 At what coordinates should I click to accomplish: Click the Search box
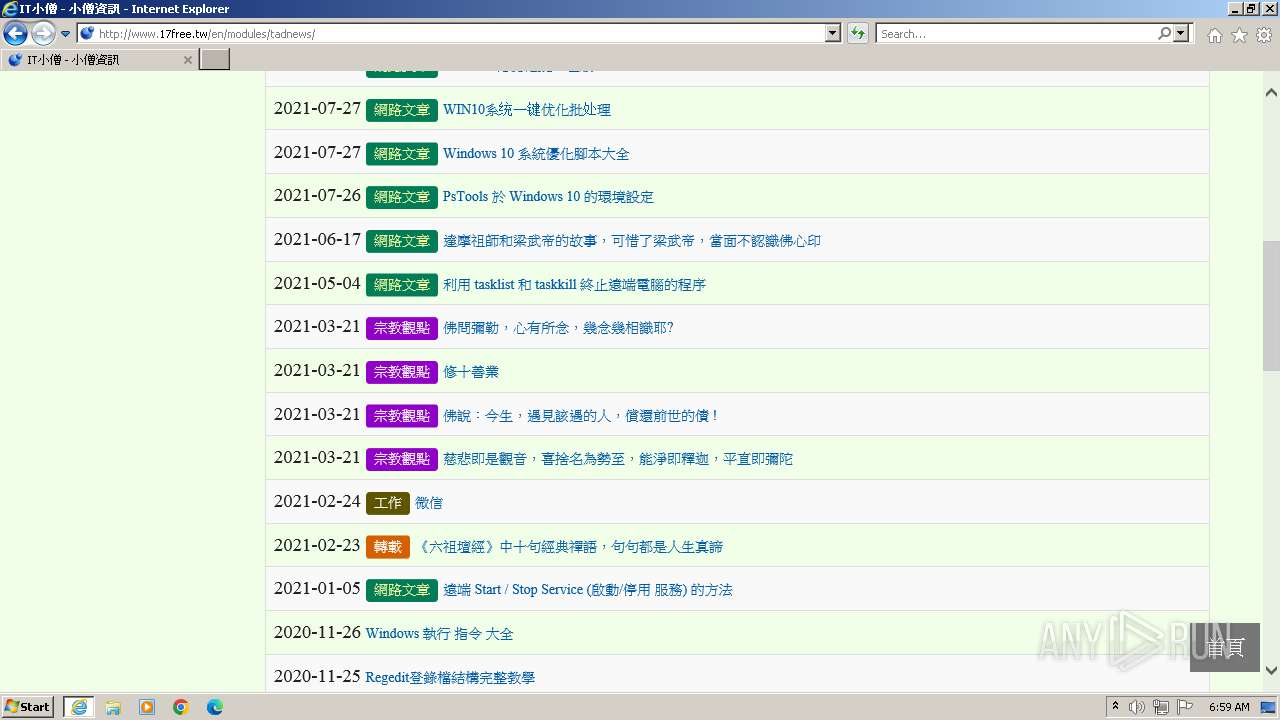(1015, 34)
